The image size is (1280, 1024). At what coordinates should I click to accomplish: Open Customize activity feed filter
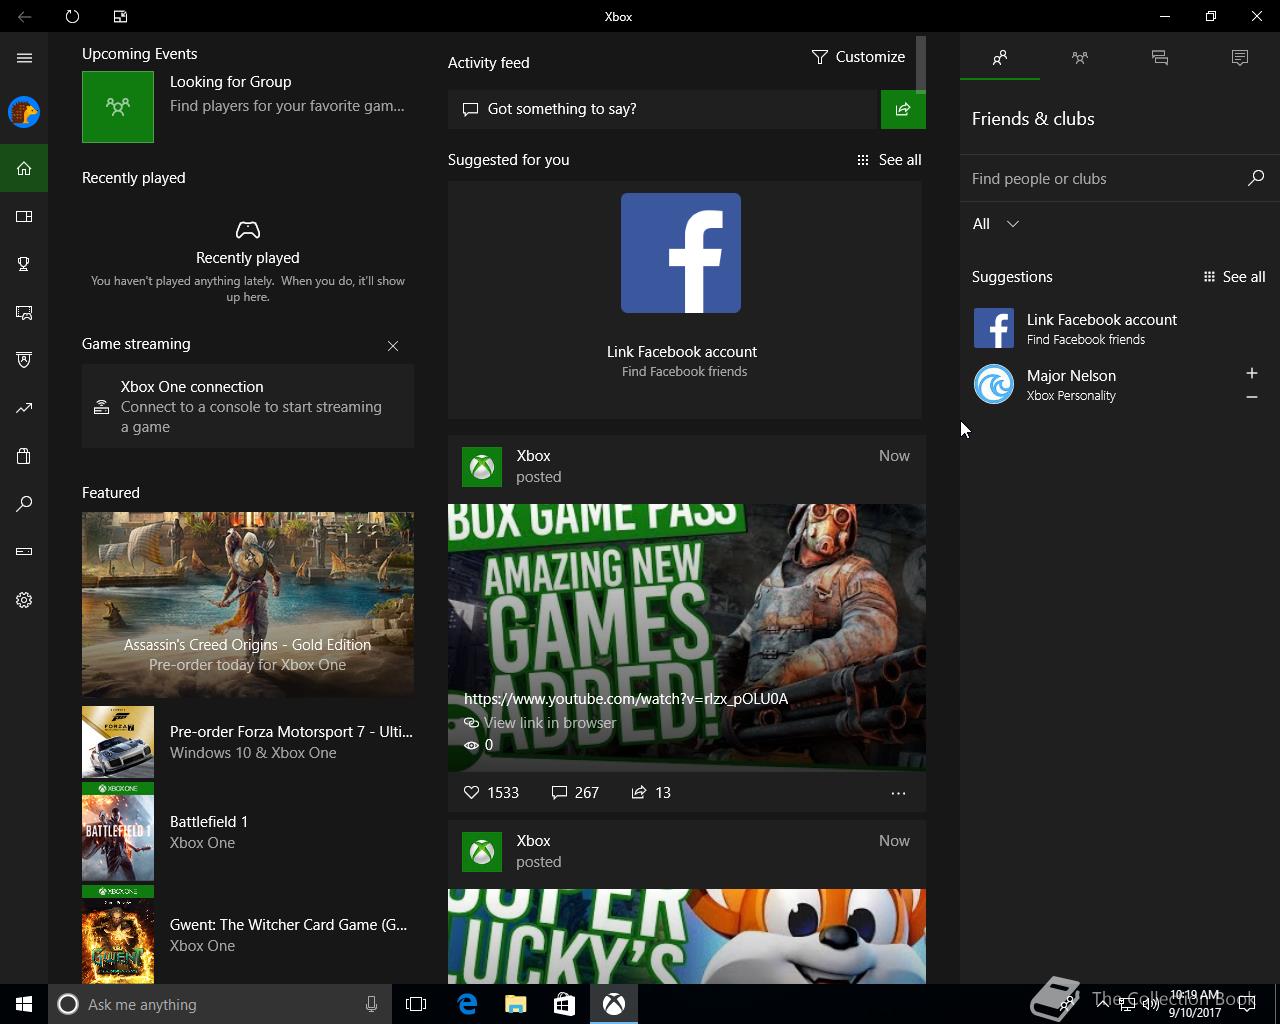click(x=858, y=57)
